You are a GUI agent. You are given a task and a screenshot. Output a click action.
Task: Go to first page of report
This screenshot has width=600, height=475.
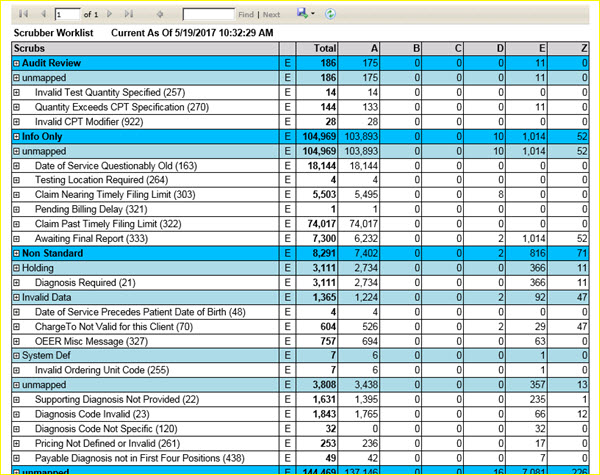coord(22,15)
